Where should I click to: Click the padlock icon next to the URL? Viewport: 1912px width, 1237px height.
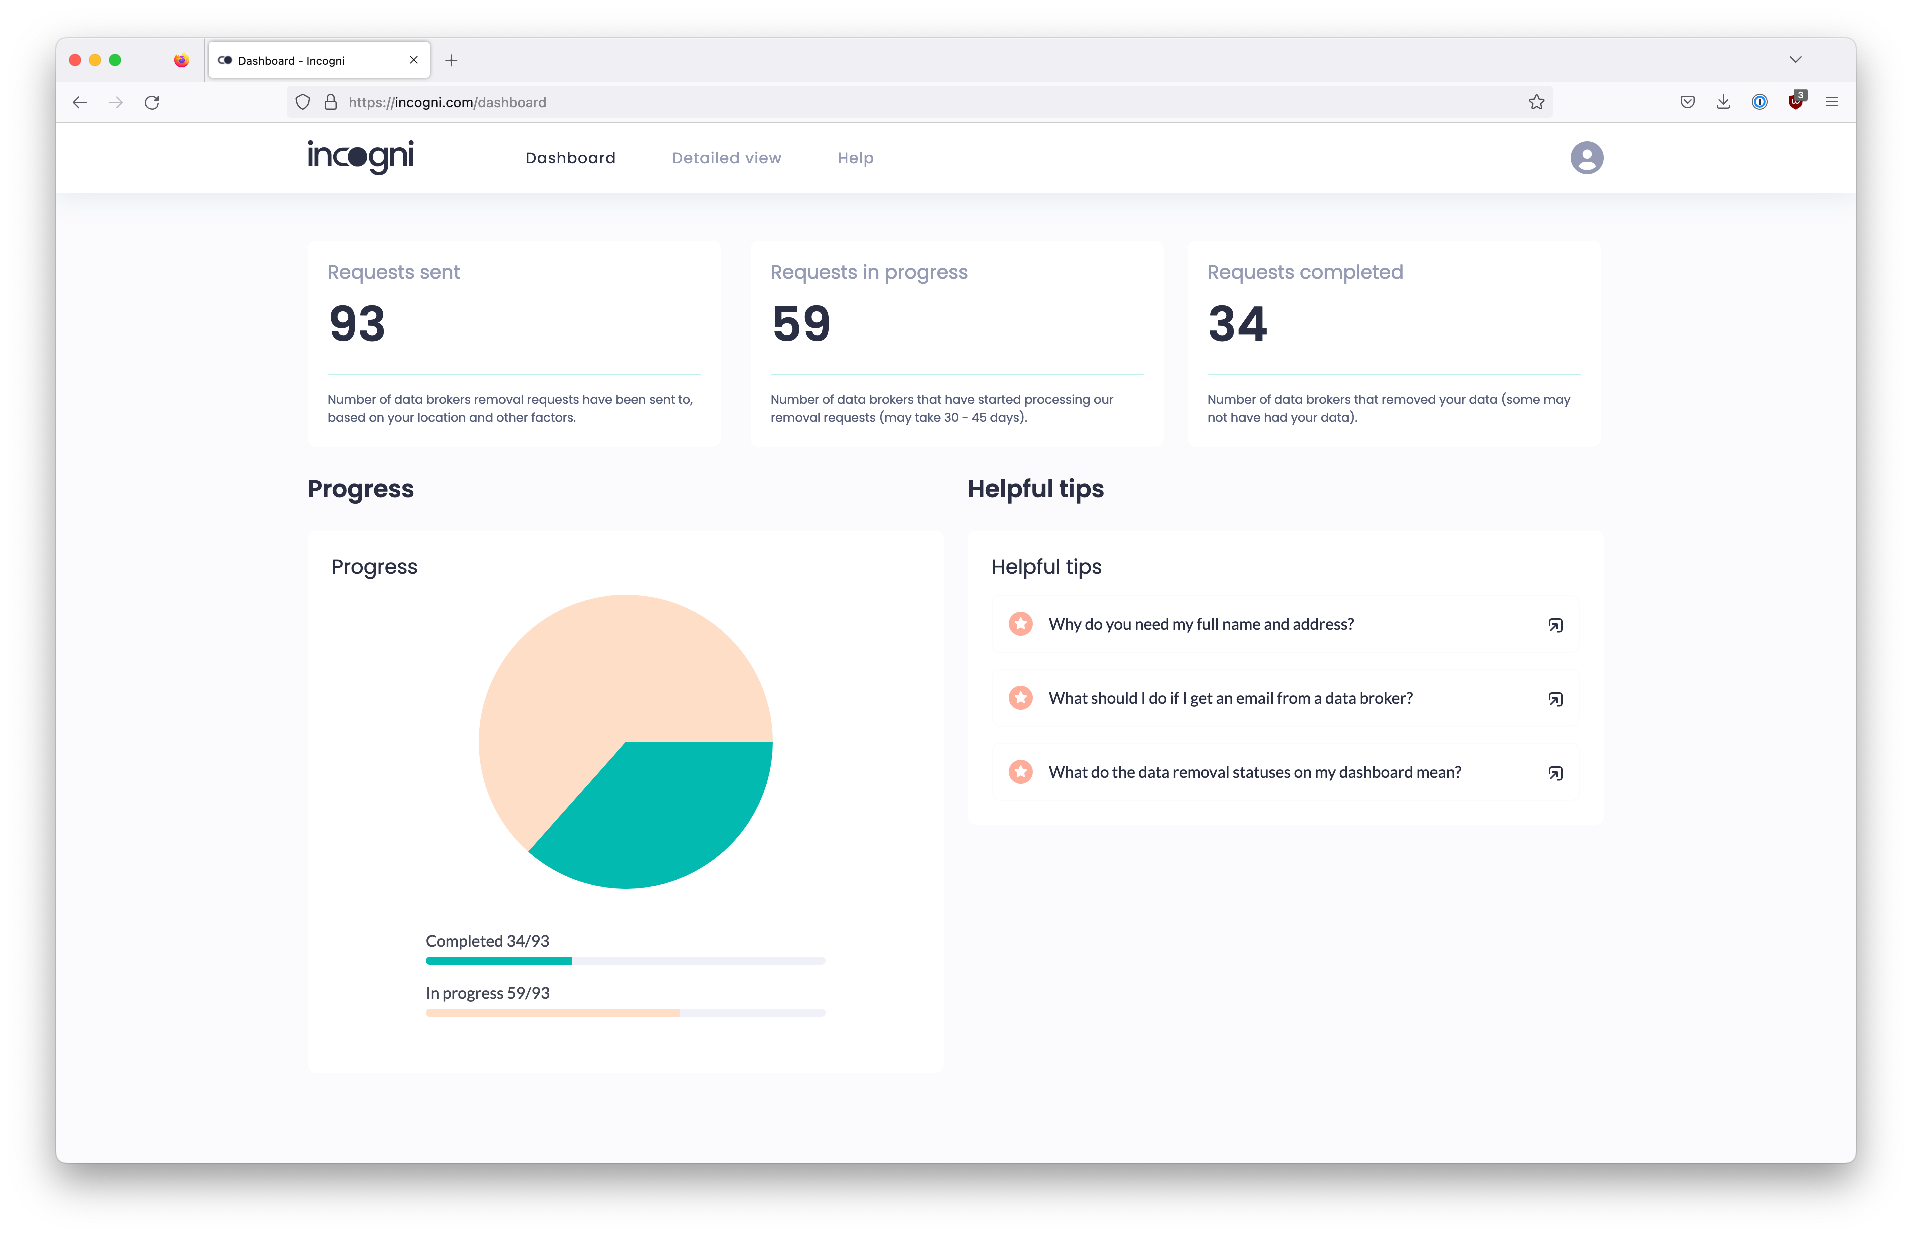pyautogui.click(x=330, y=101)
